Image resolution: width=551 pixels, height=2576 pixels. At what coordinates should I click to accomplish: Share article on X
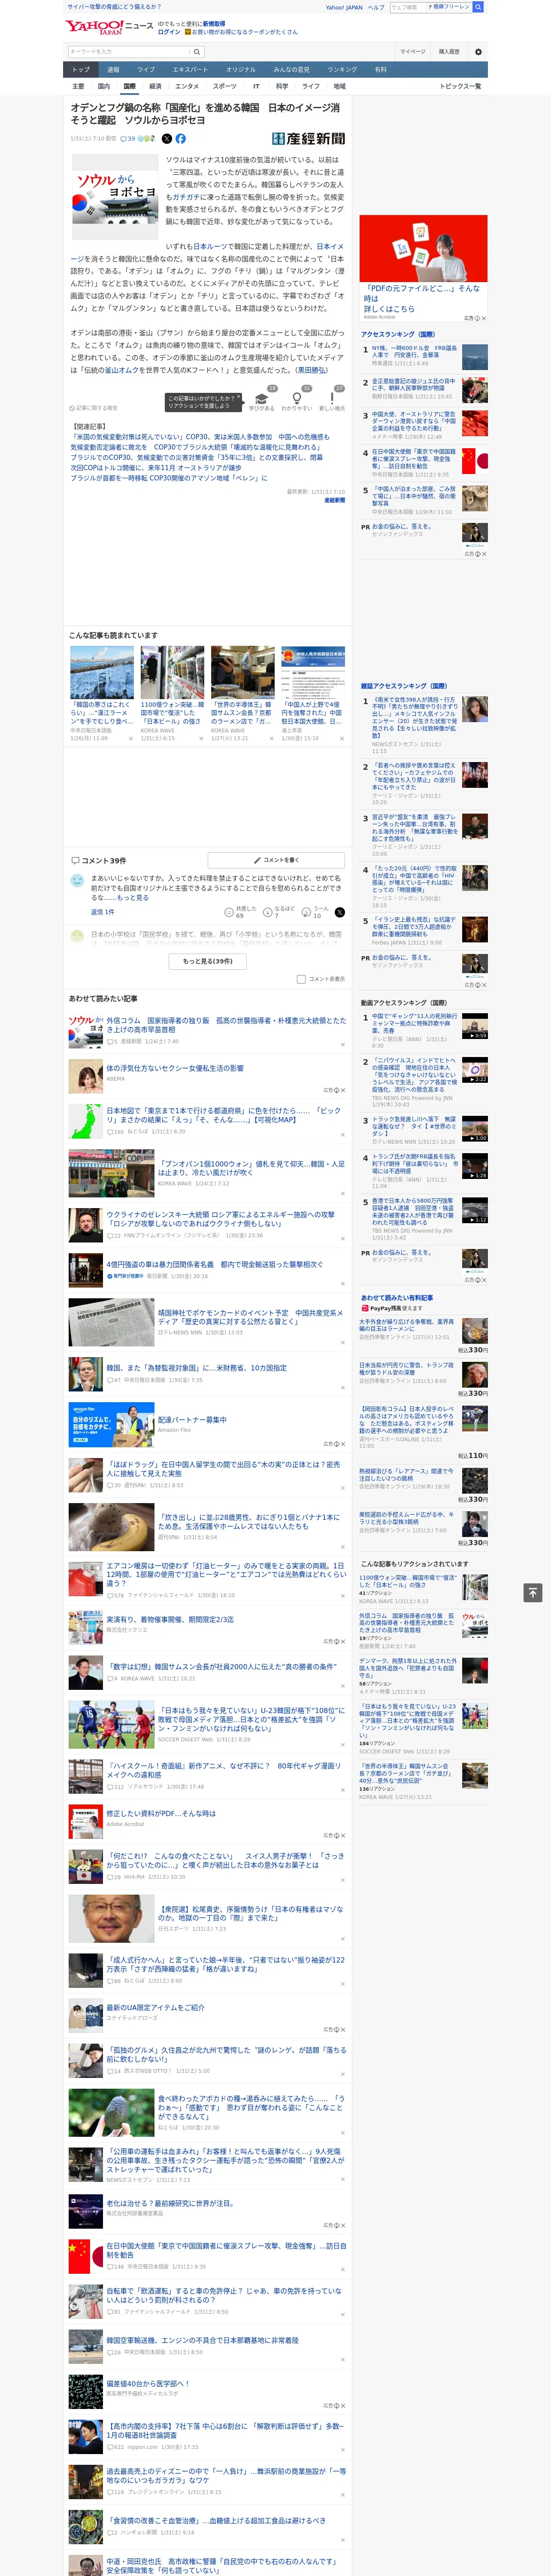tap(167, 139)
